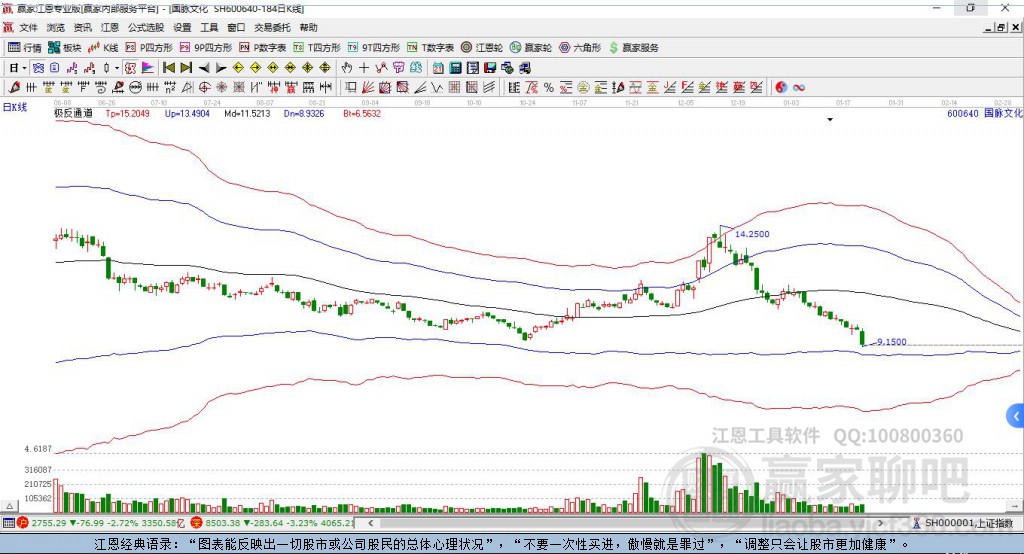Click the save floppy disk icon
The image size is (1024, 554).
click(x=490, y=68)
